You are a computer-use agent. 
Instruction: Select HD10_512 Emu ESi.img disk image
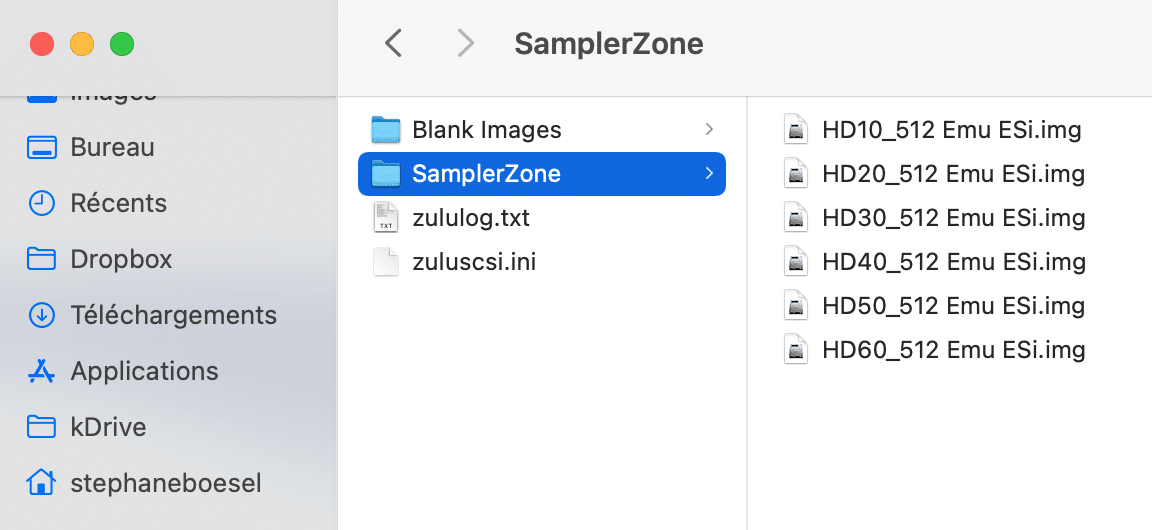pyautogui.click(x=951, y=130)
